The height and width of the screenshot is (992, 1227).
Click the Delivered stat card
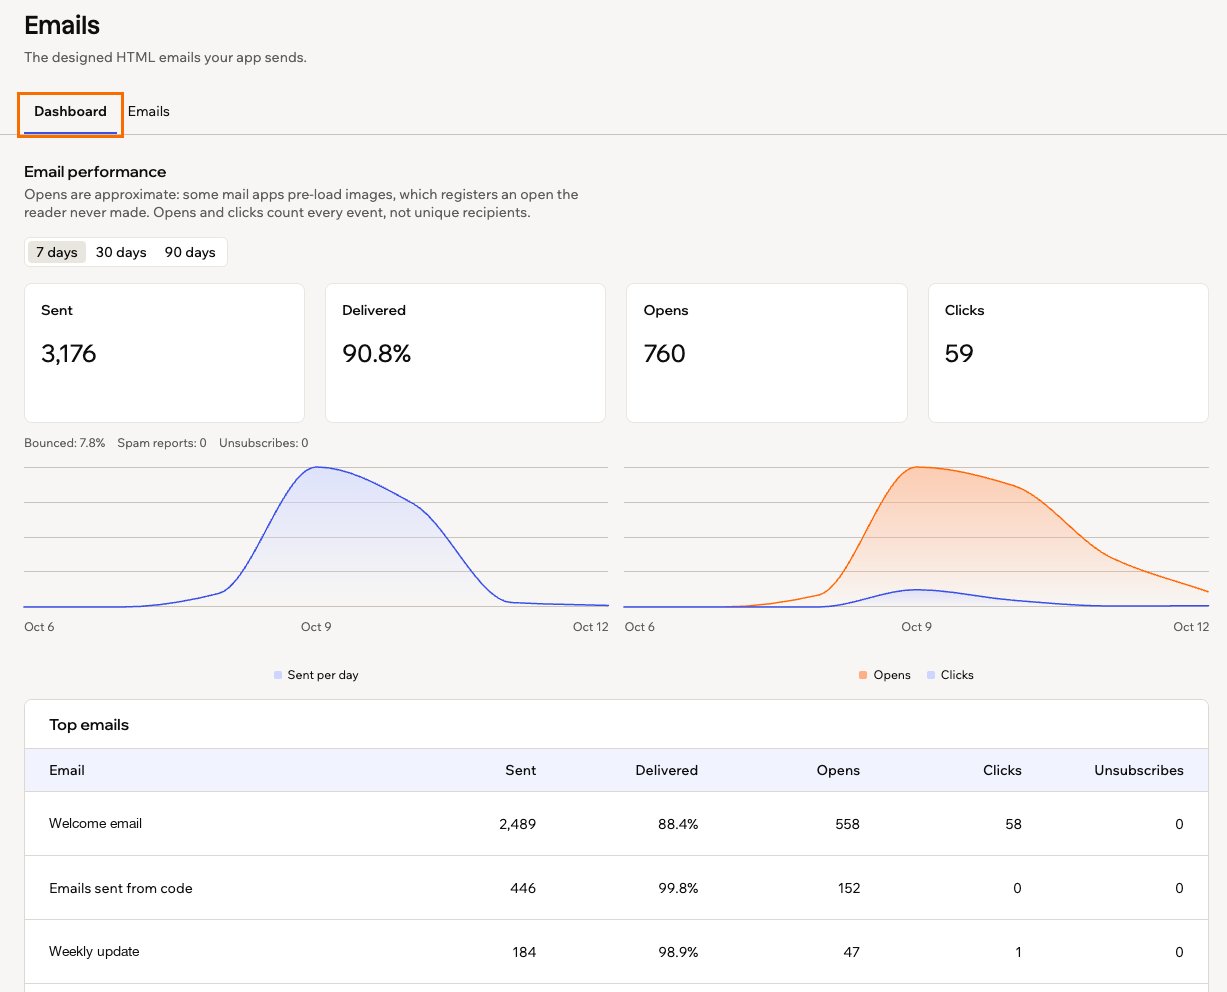point(465,353)
